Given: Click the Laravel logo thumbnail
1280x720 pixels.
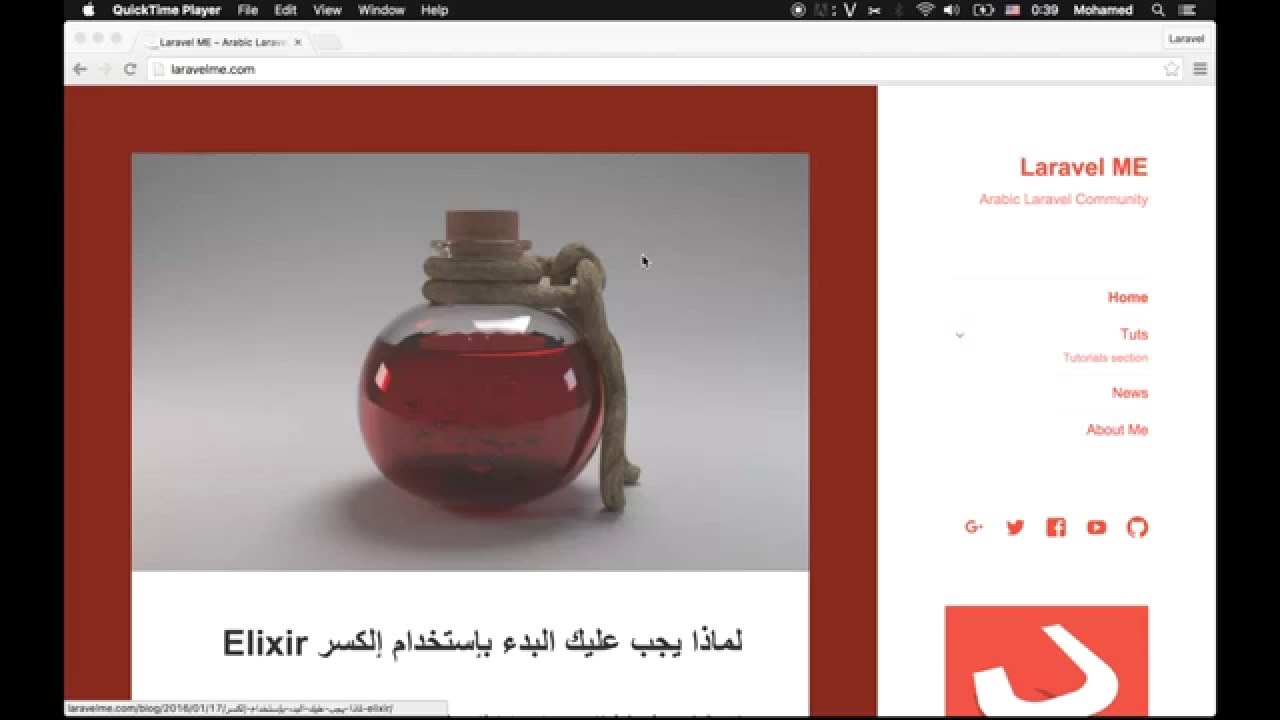Looking at the screenshot, I should point(1046,660).
